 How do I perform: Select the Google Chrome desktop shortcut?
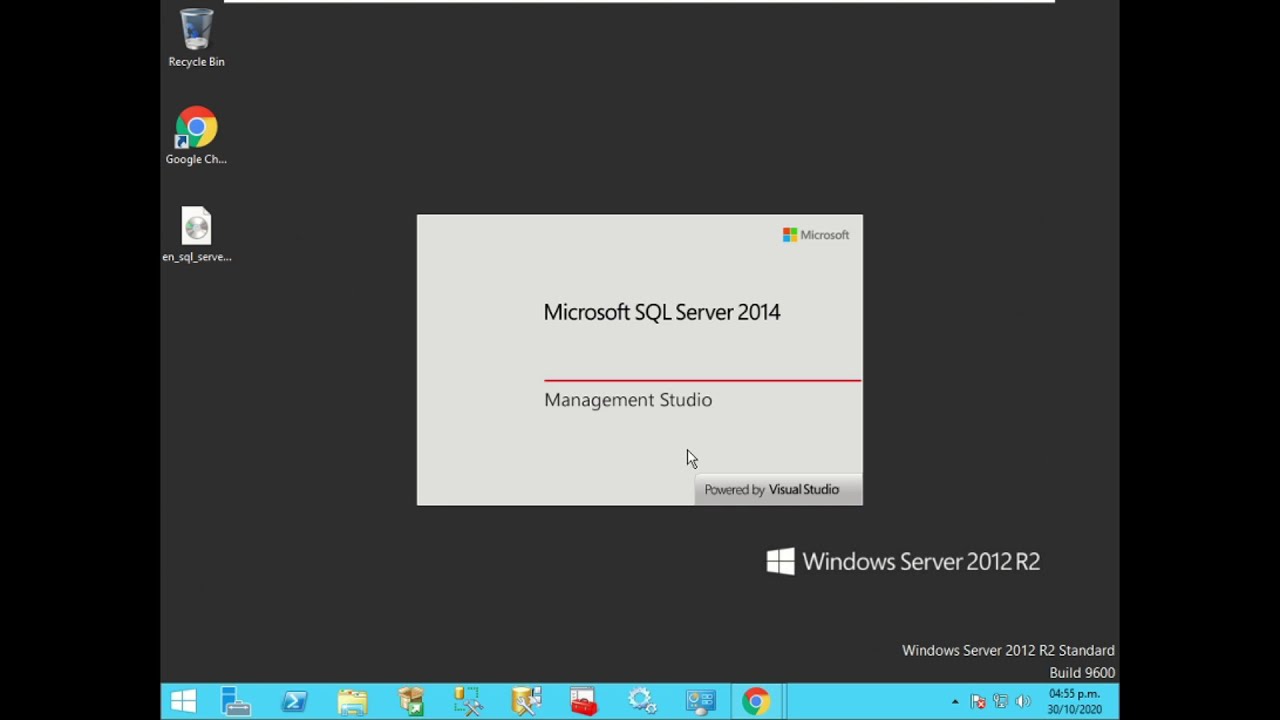tap(196, 135)
